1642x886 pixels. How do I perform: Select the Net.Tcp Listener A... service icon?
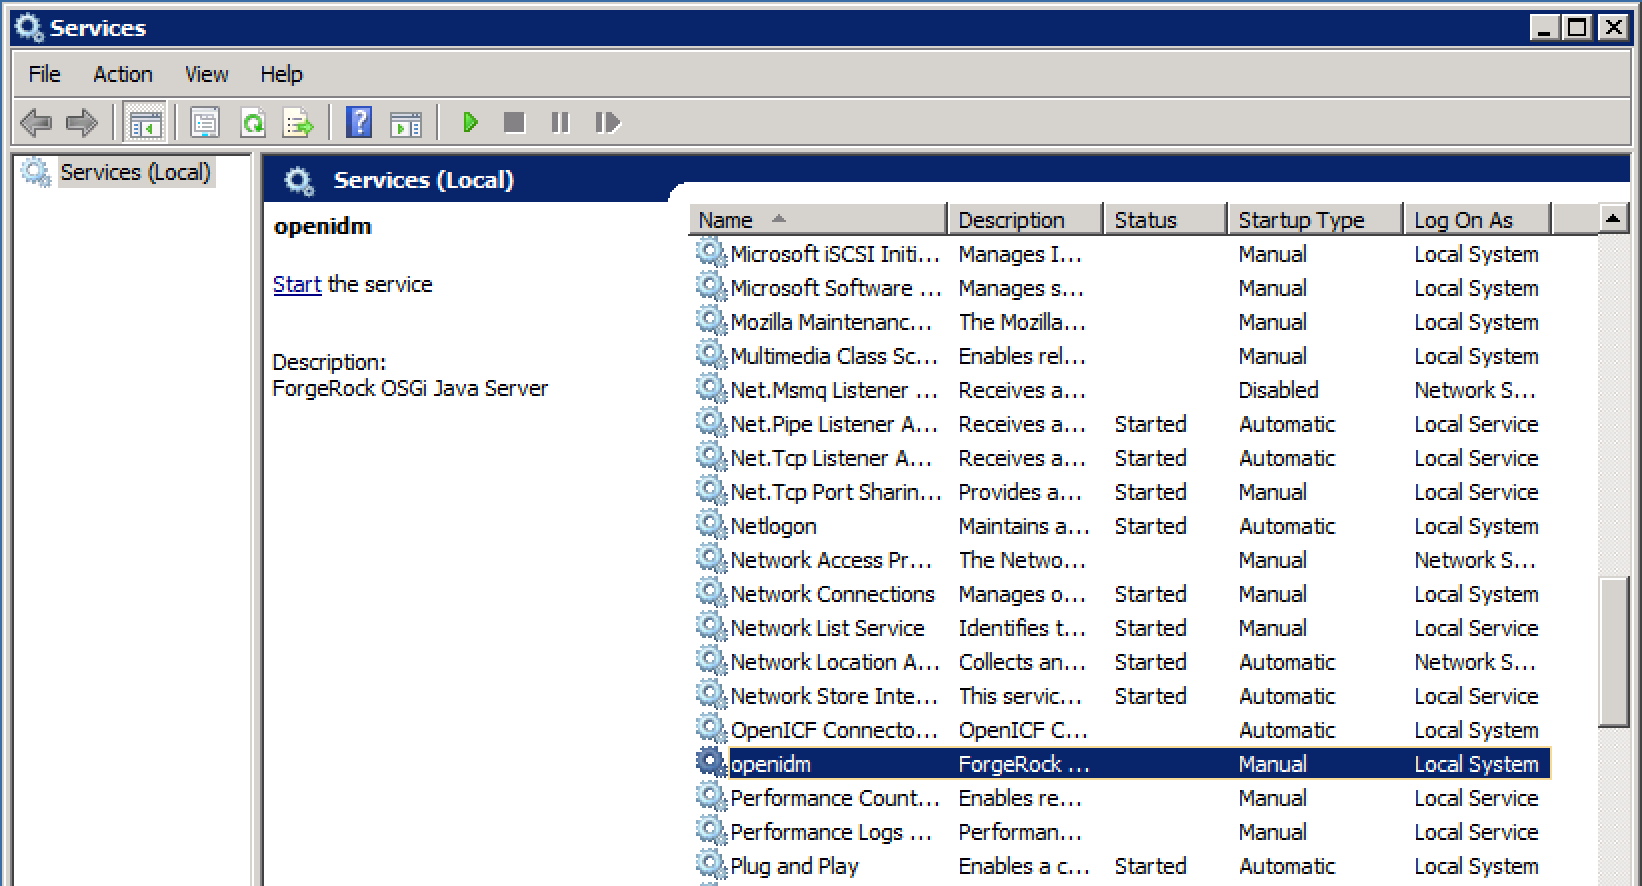(711, 457)
